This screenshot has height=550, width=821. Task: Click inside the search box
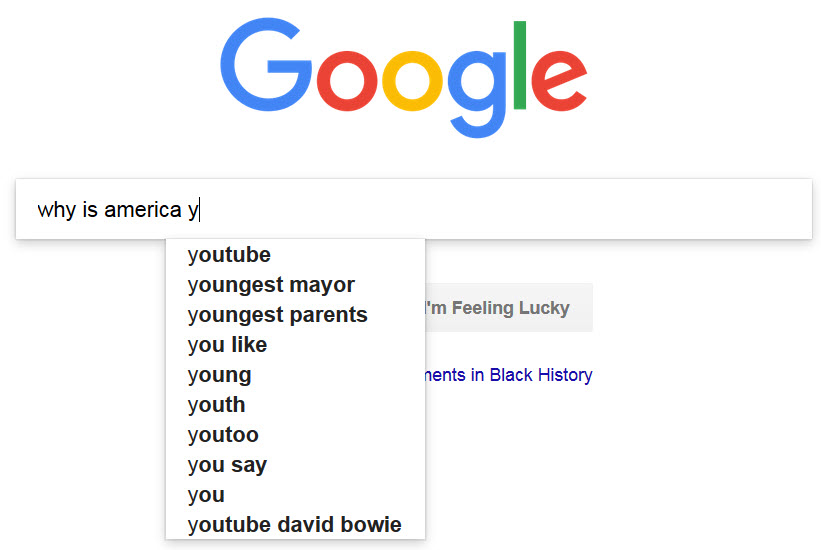[414, 209]
